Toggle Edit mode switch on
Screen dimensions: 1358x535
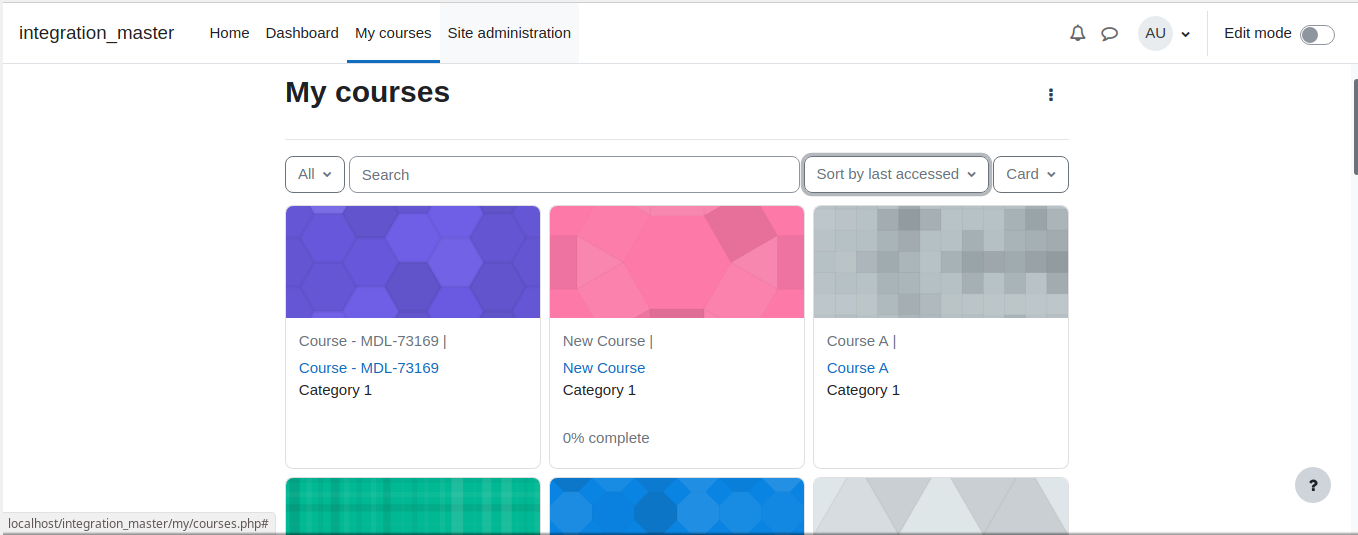click(x=1317, y=35)
